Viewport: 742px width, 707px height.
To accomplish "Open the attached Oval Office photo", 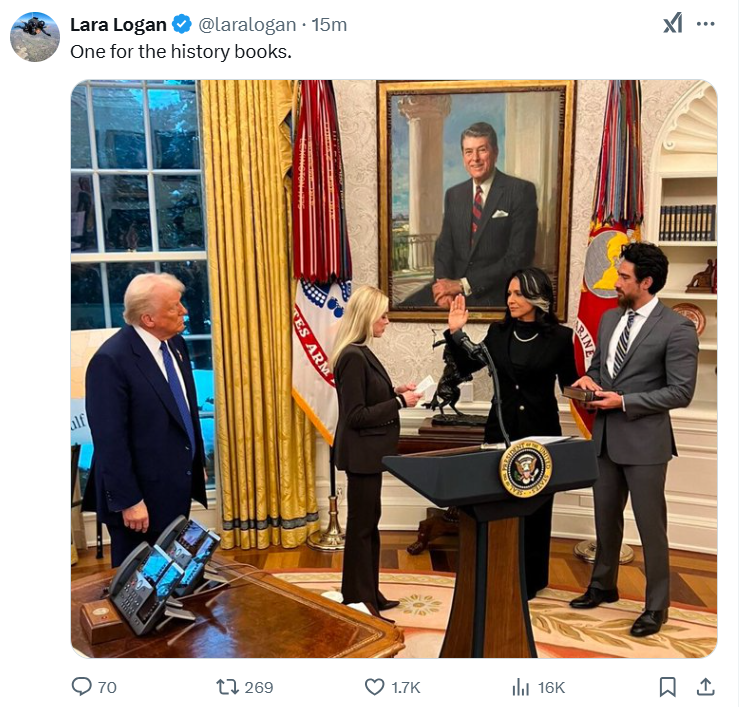I will pos(394,369).
